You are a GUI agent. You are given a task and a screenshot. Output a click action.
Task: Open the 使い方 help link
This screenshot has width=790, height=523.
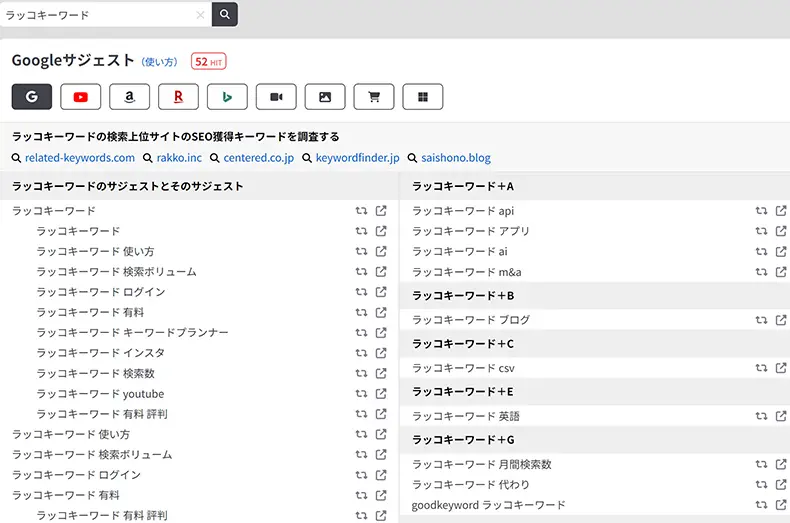159,62
